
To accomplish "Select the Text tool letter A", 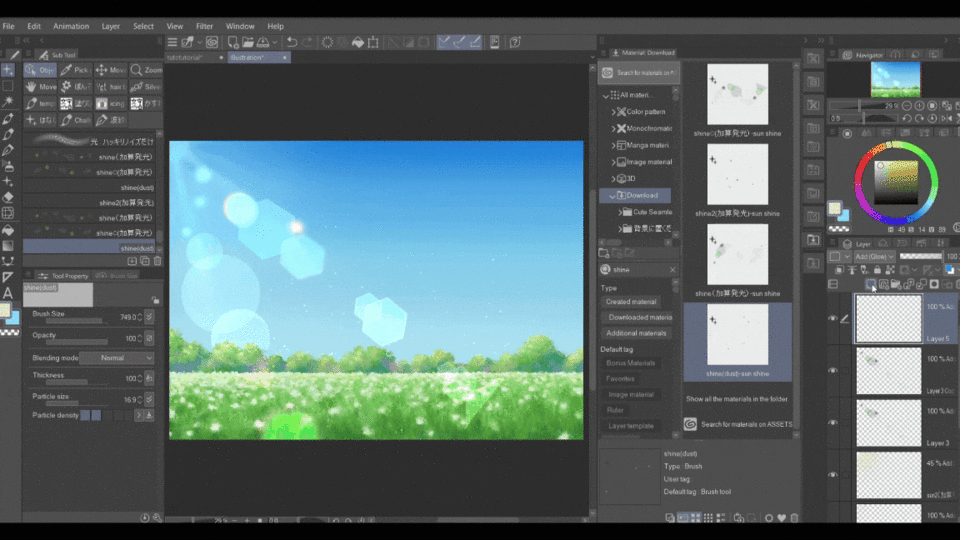I will 8,293.
